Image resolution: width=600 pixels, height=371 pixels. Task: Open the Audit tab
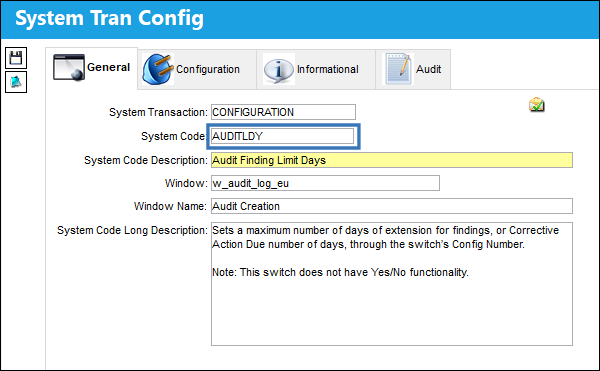413,69
